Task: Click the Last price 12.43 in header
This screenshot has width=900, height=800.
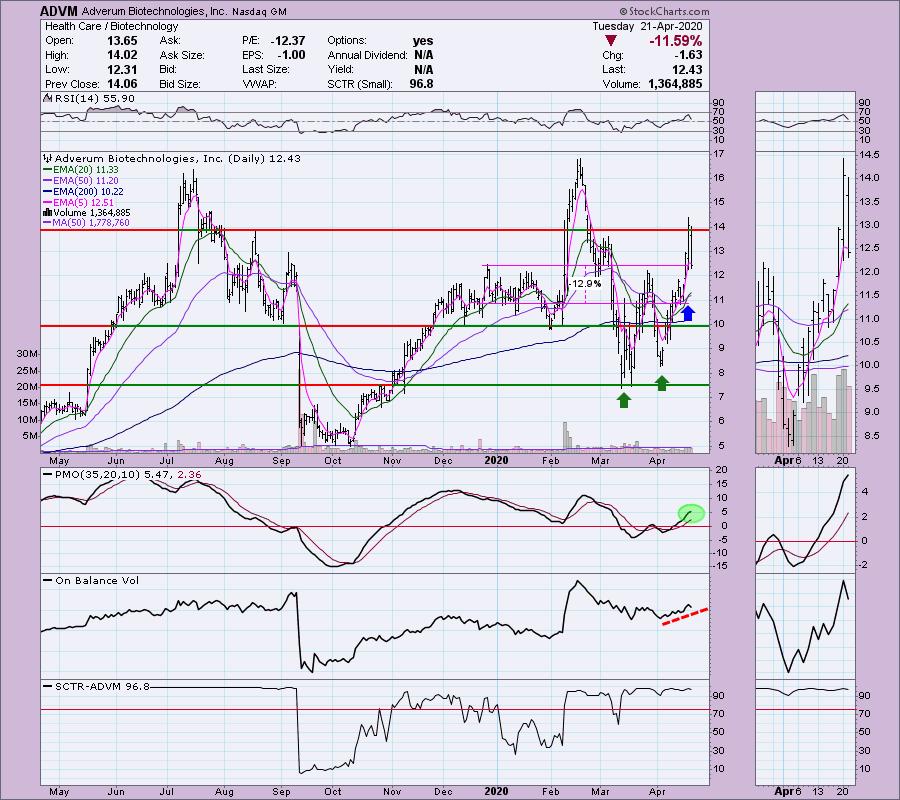Action: [x=687, y=69]
